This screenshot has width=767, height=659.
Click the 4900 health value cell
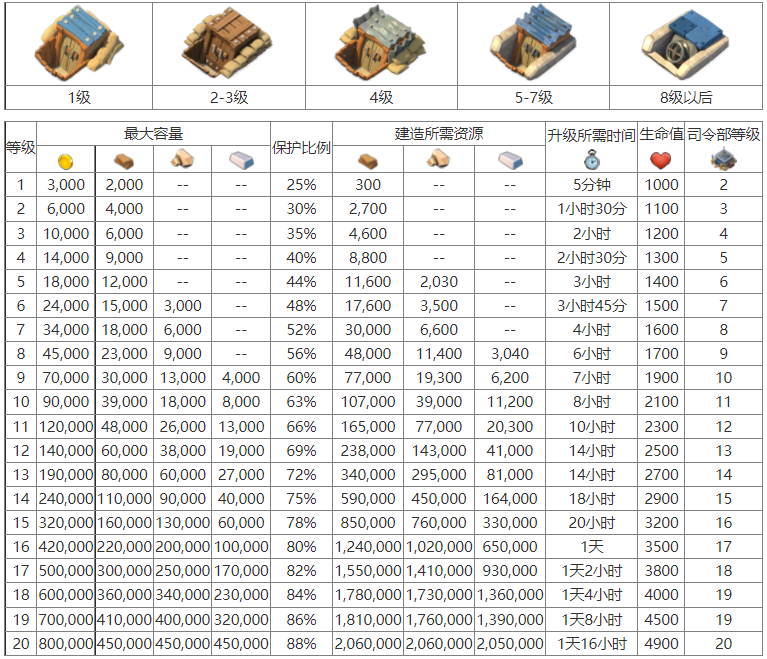[x=661, y=644]
